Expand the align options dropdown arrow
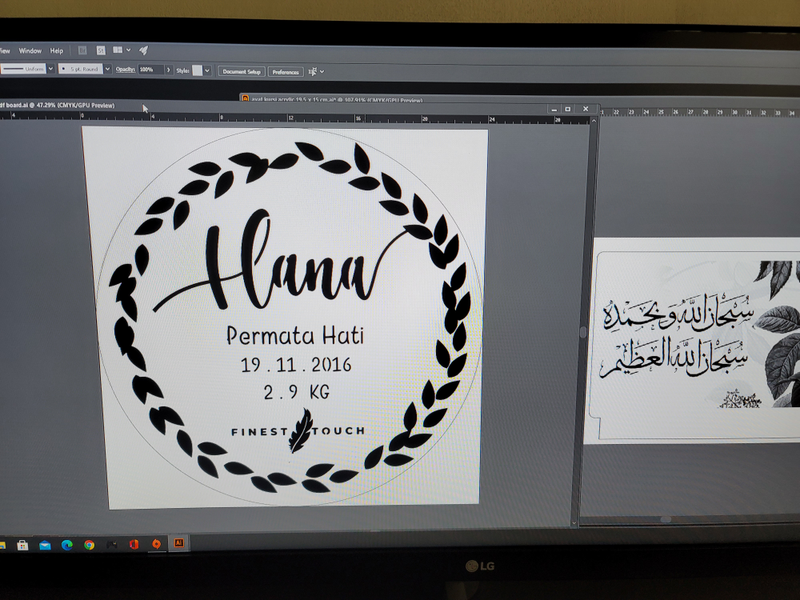 322,72
